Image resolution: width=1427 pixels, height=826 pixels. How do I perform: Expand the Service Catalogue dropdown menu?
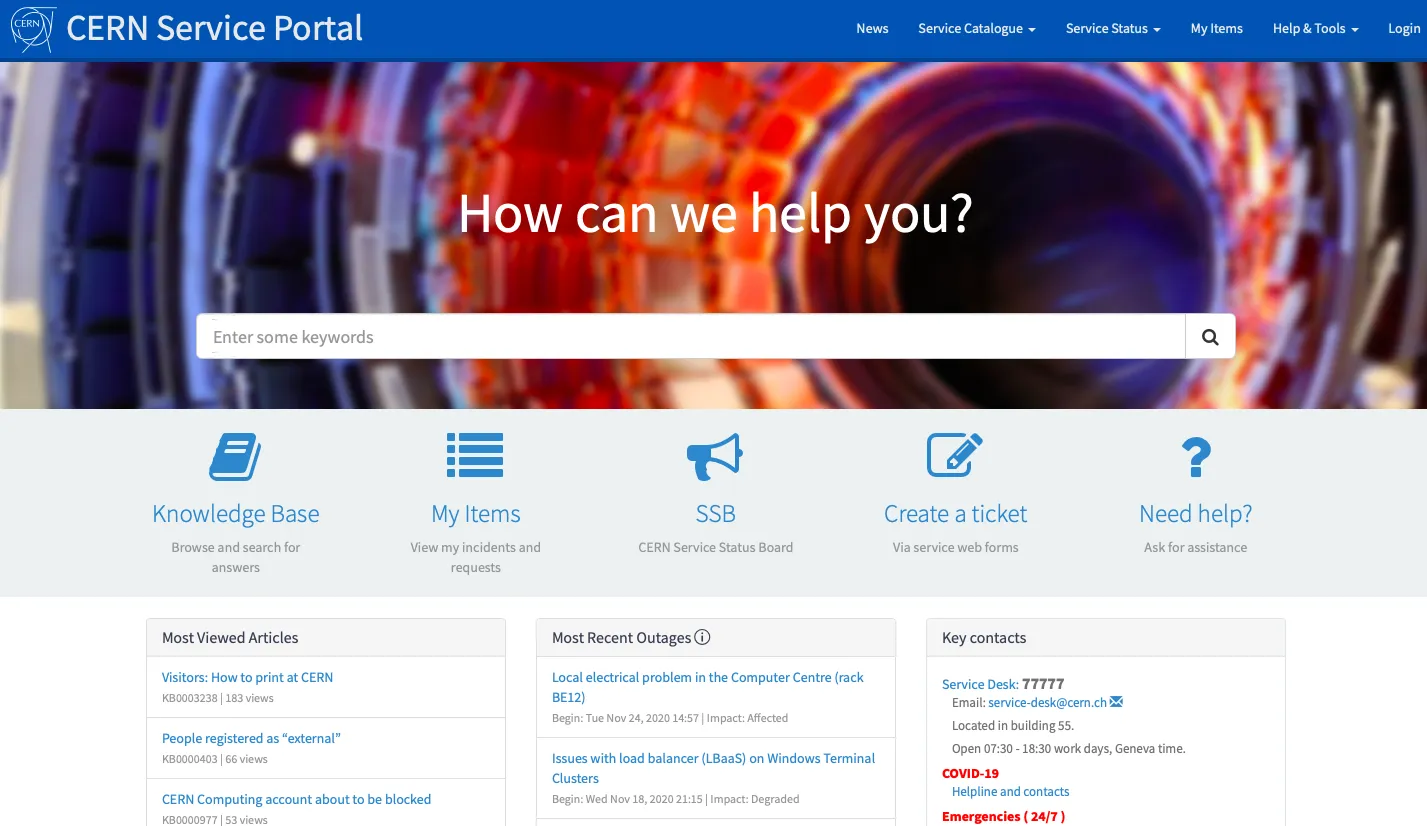click(x=977, y=29)
